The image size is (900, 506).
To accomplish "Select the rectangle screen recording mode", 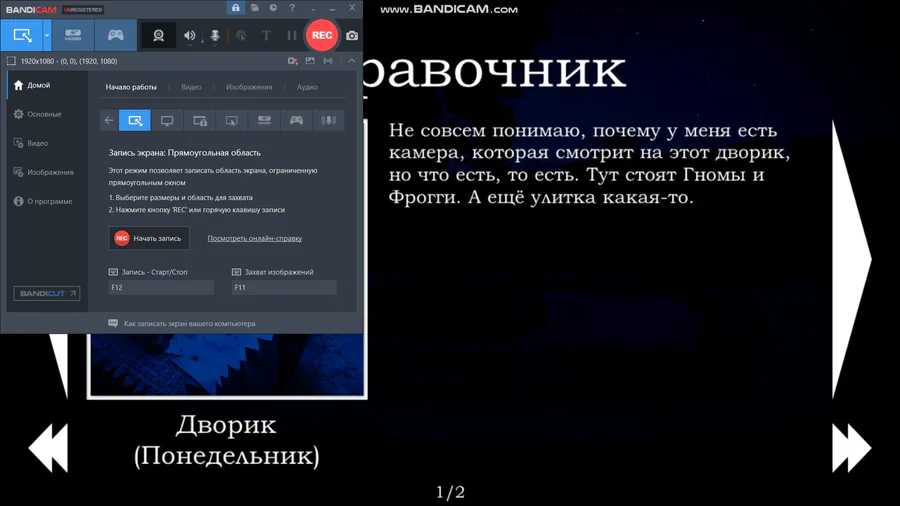I will pyautogui.click(x=22, y=35).
